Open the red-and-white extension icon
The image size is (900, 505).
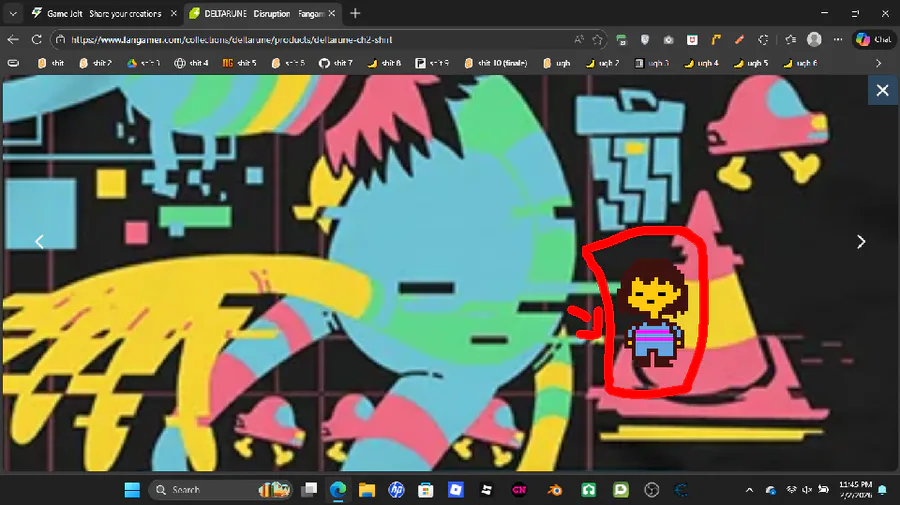(692, 40)
